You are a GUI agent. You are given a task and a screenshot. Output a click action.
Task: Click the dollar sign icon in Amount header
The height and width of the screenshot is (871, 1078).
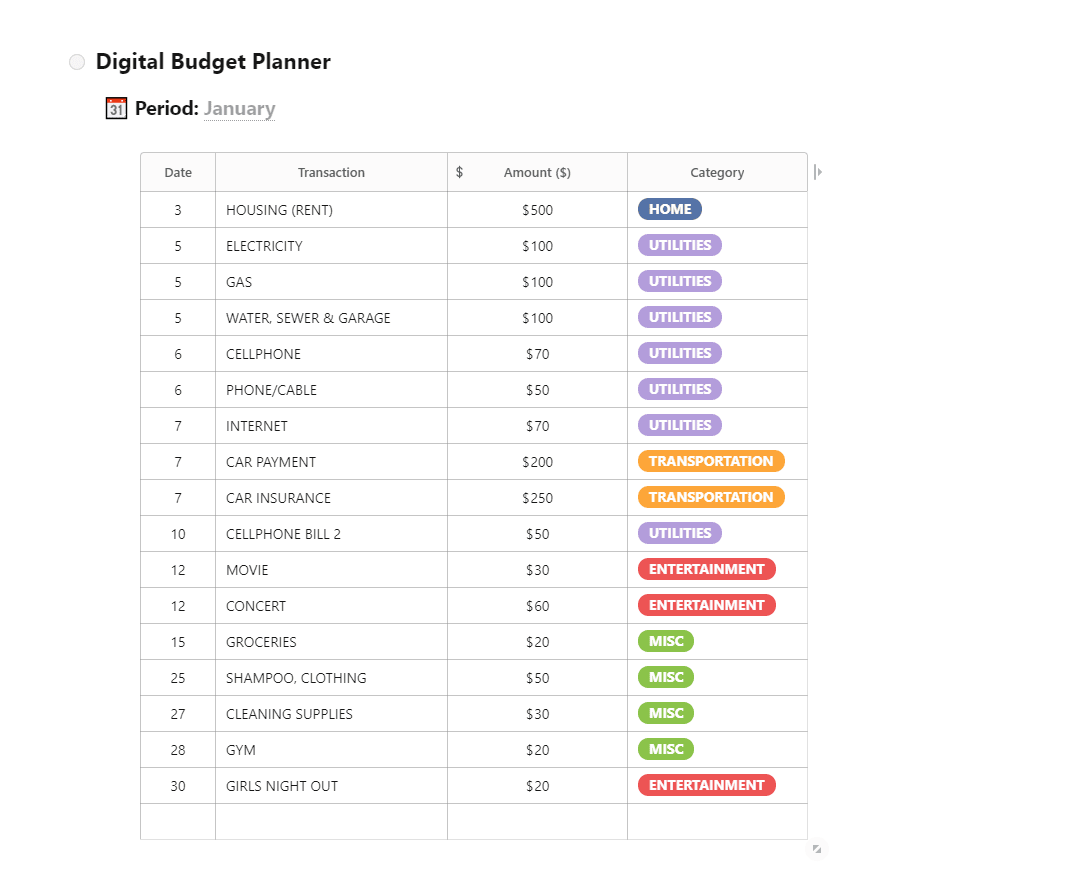point(459,172)
